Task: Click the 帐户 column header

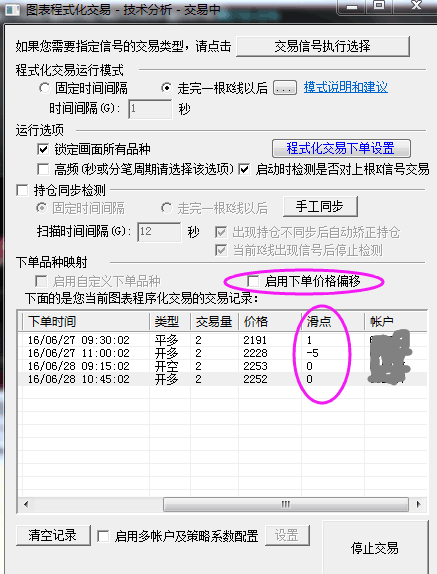Action: 396,322
